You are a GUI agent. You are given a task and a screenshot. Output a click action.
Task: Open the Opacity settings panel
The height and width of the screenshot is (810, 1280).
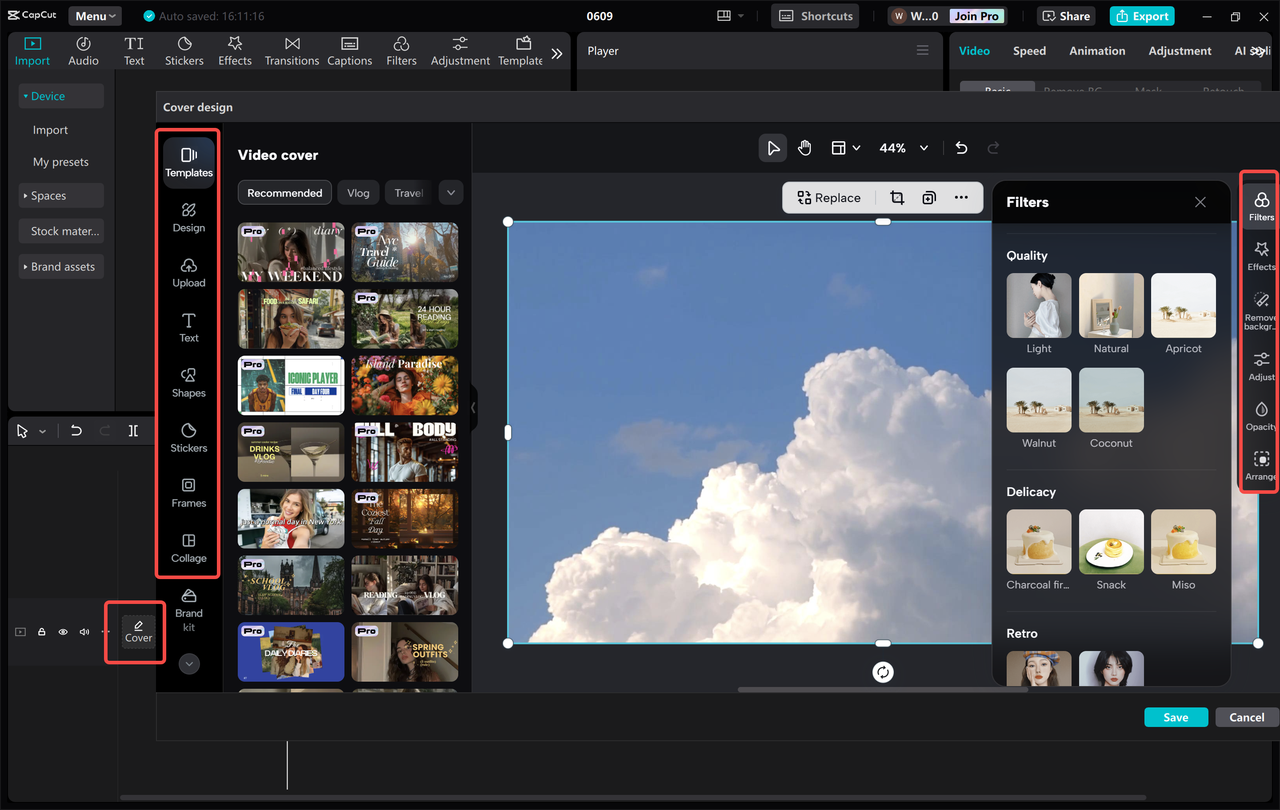pos(1259,413)
